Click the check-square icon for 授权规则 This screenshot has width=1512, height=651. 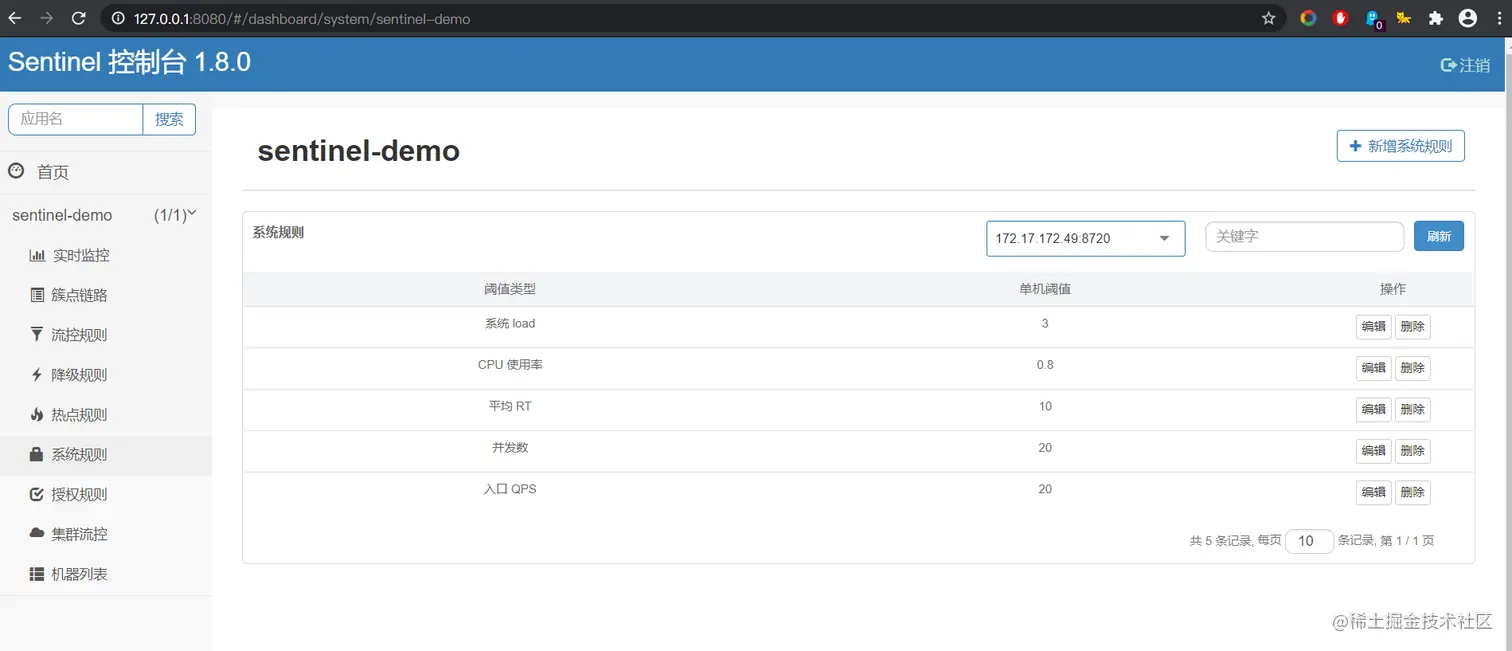37,494
